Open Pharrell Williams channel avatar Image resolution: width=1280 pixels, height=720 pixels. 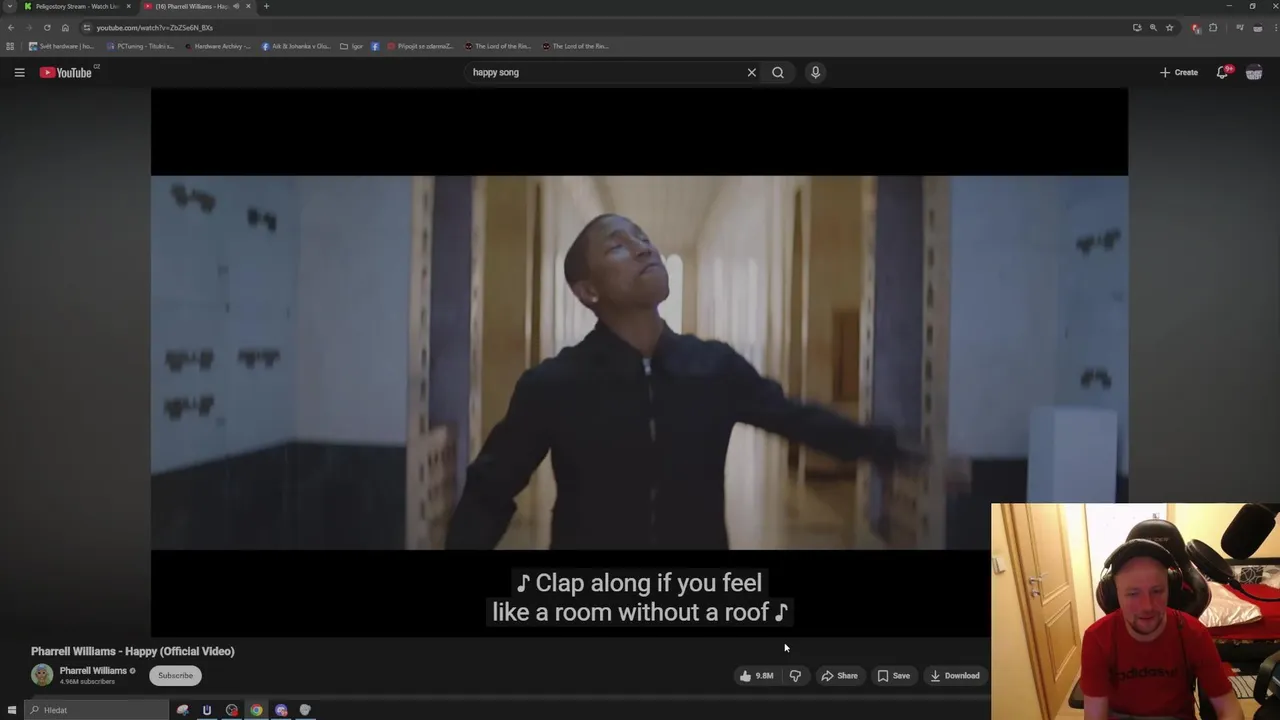tap(42, 675)
